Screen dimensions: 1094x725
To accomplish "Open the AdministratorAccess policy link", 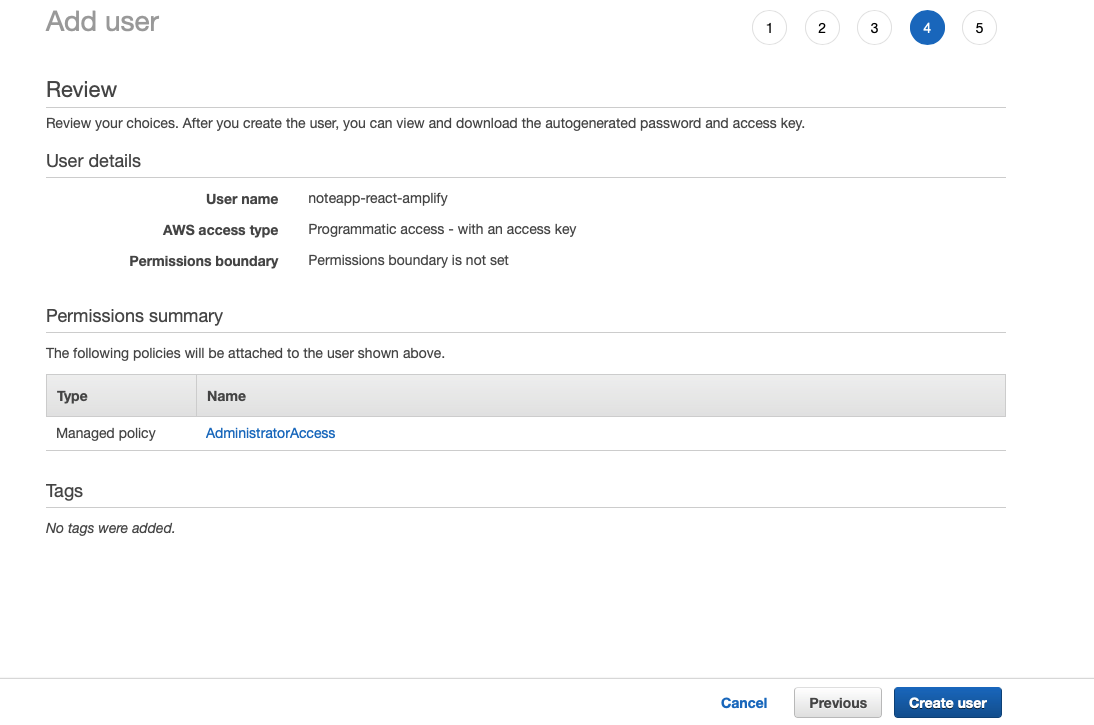I will click(x=270, y=433).
